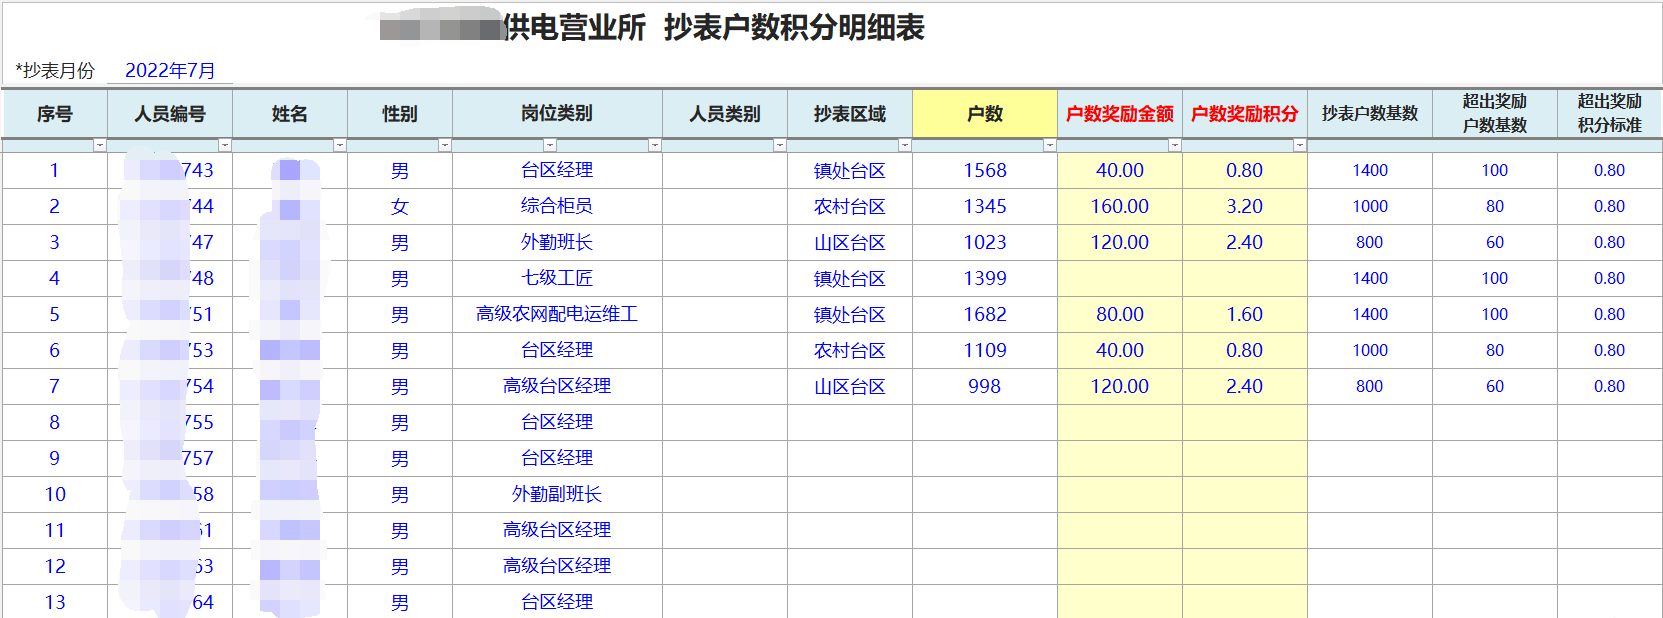This screenshot has width=1663, height=618.
Task: Expand the 人员类别 column filter arrow
Action: [779, 146]
